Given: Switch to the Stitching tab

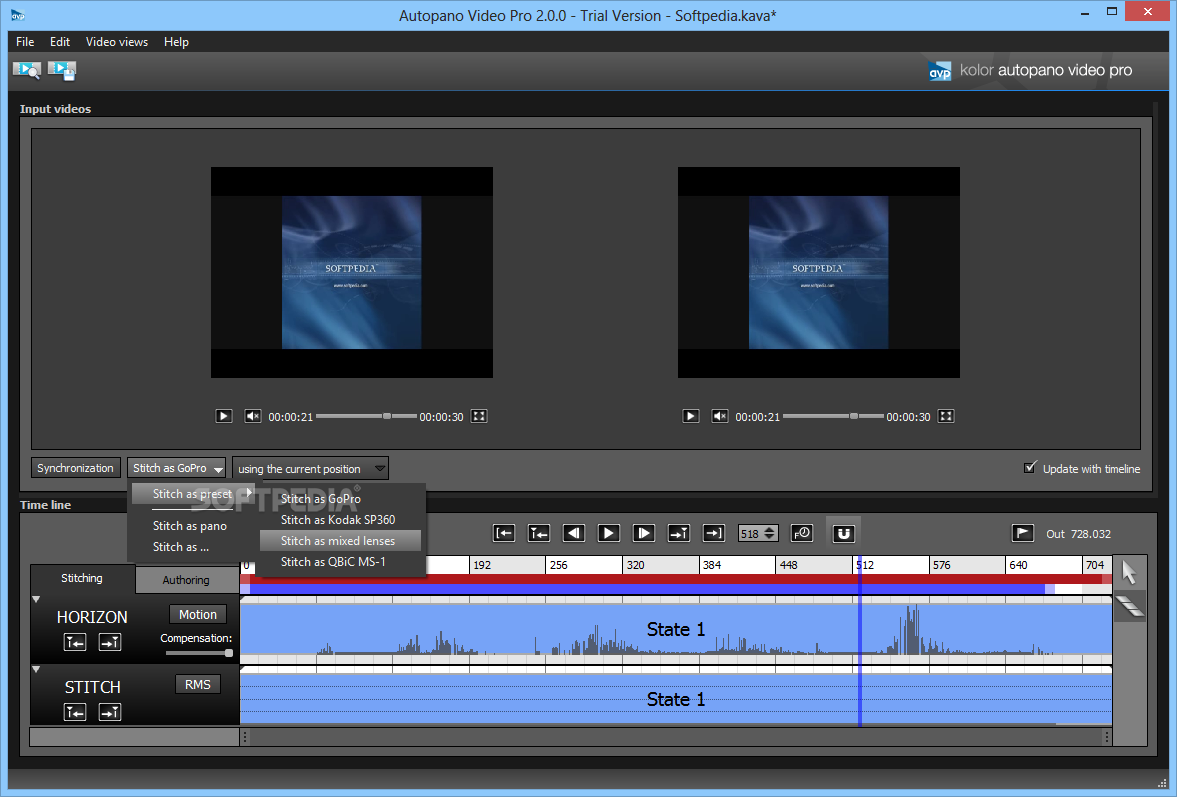Looking at the screenshot, I should (x=82, y=578).
